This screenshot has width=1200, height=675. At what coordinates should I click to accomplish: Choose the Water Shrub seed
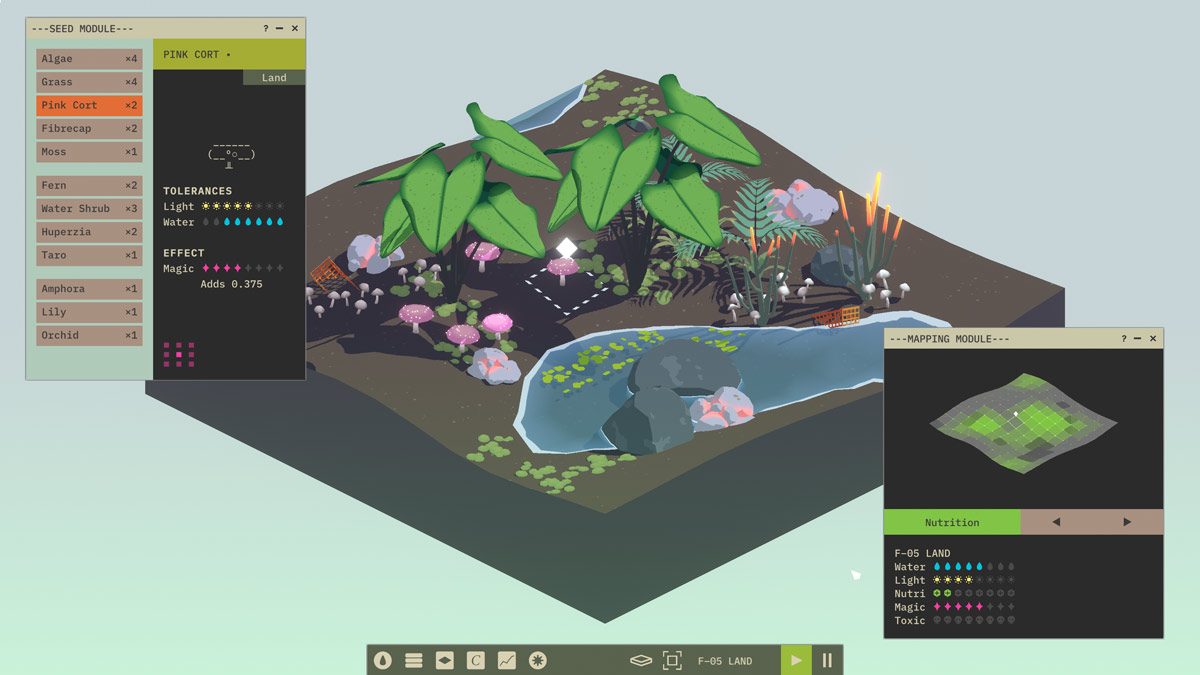(89, 209)
